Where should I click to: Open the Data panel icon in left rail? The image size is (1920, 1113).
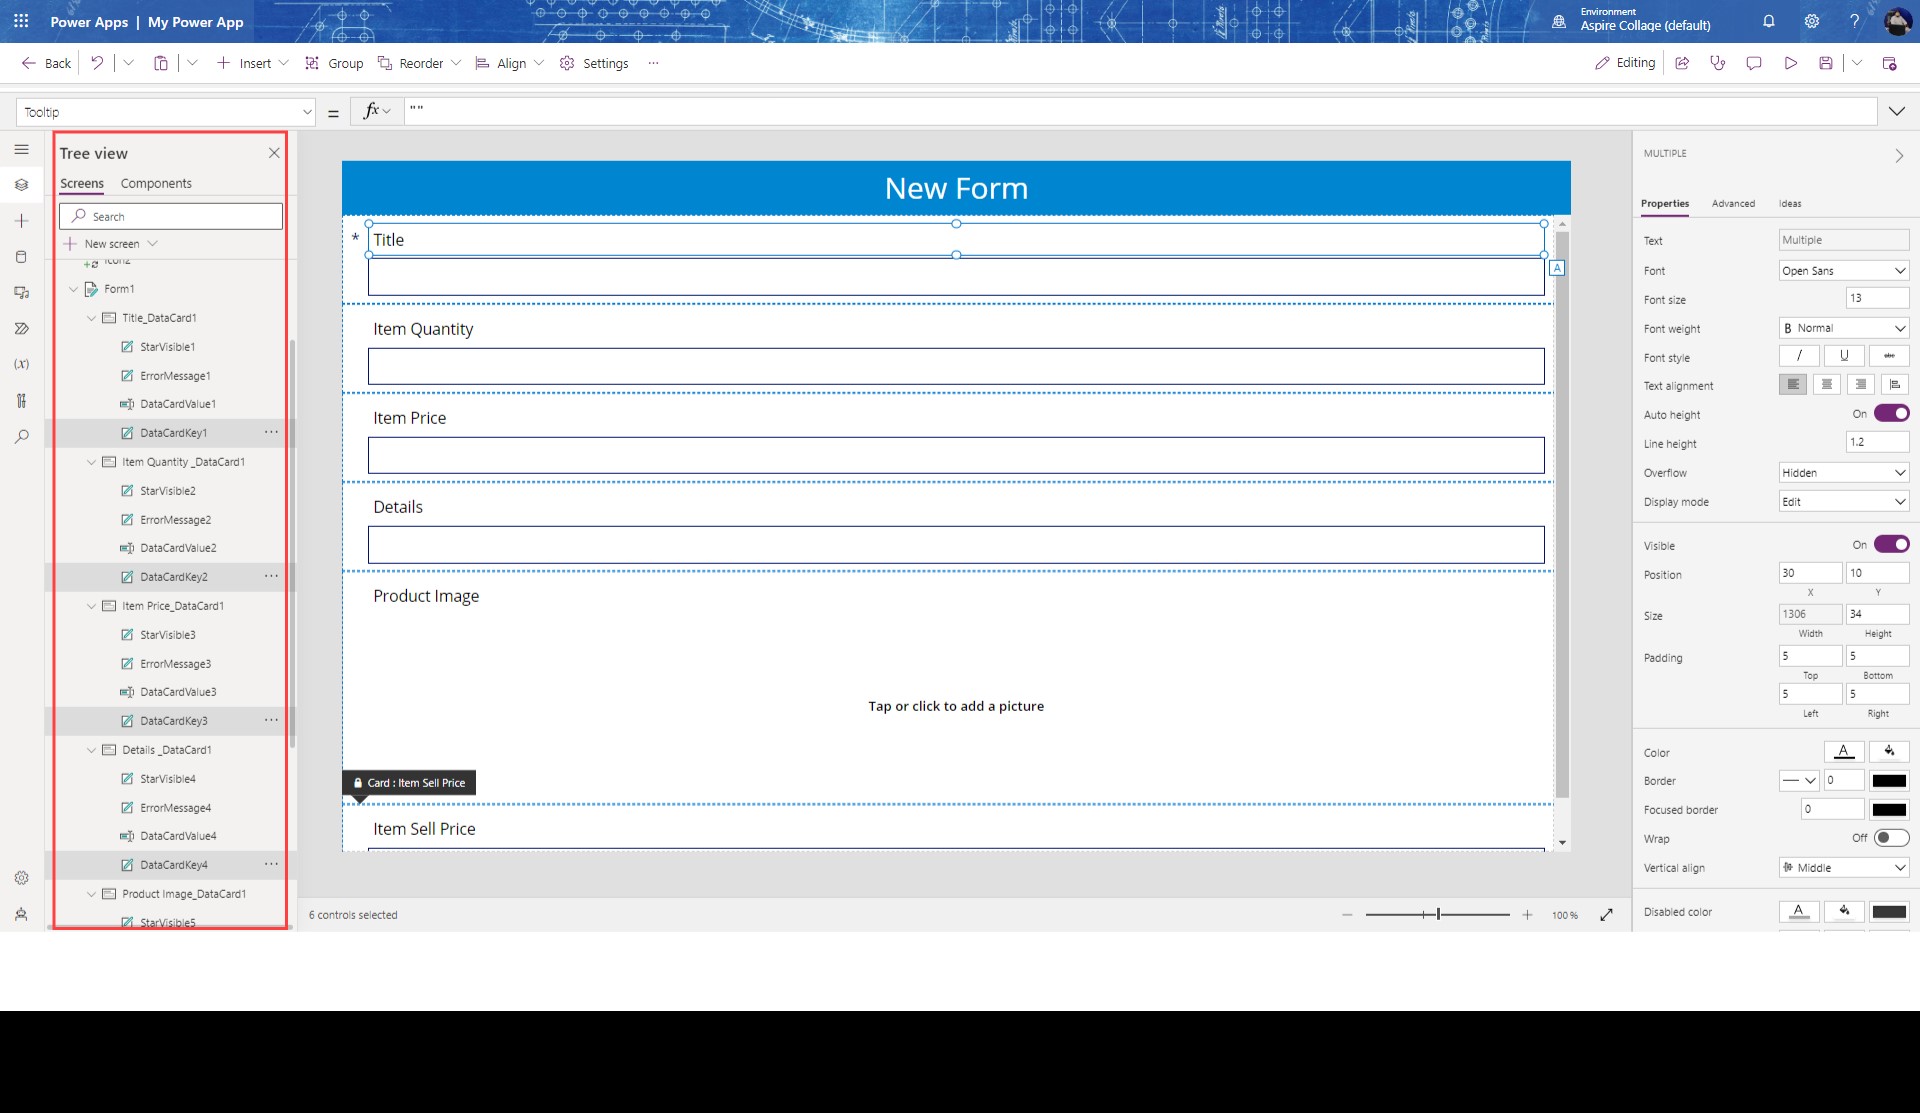[21, 256]
